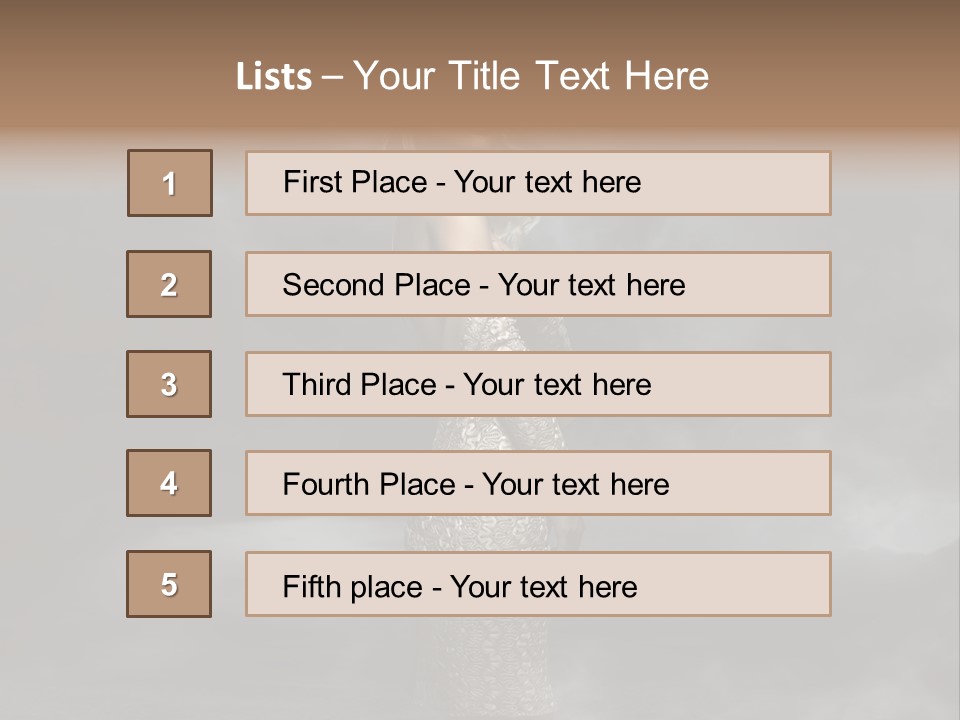Select the bold word Lists in title
The width and height of the screenshot is (960, 720).
(274, 77)
